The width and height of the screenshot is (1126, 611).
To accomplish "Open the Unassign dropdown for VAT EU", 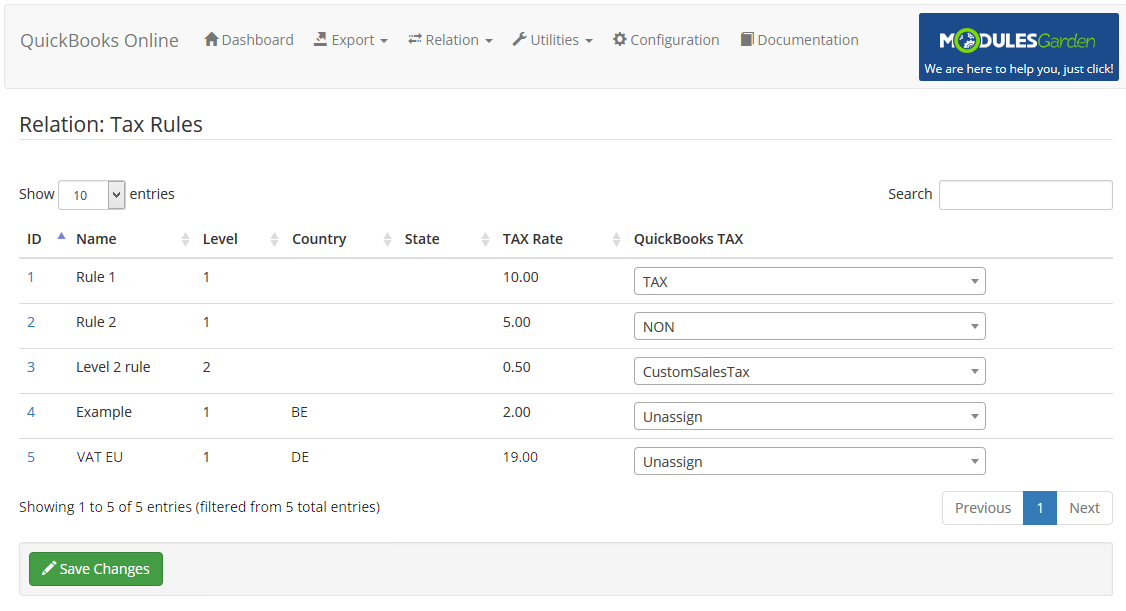I will pyautogui.click(x=809, y=461).
